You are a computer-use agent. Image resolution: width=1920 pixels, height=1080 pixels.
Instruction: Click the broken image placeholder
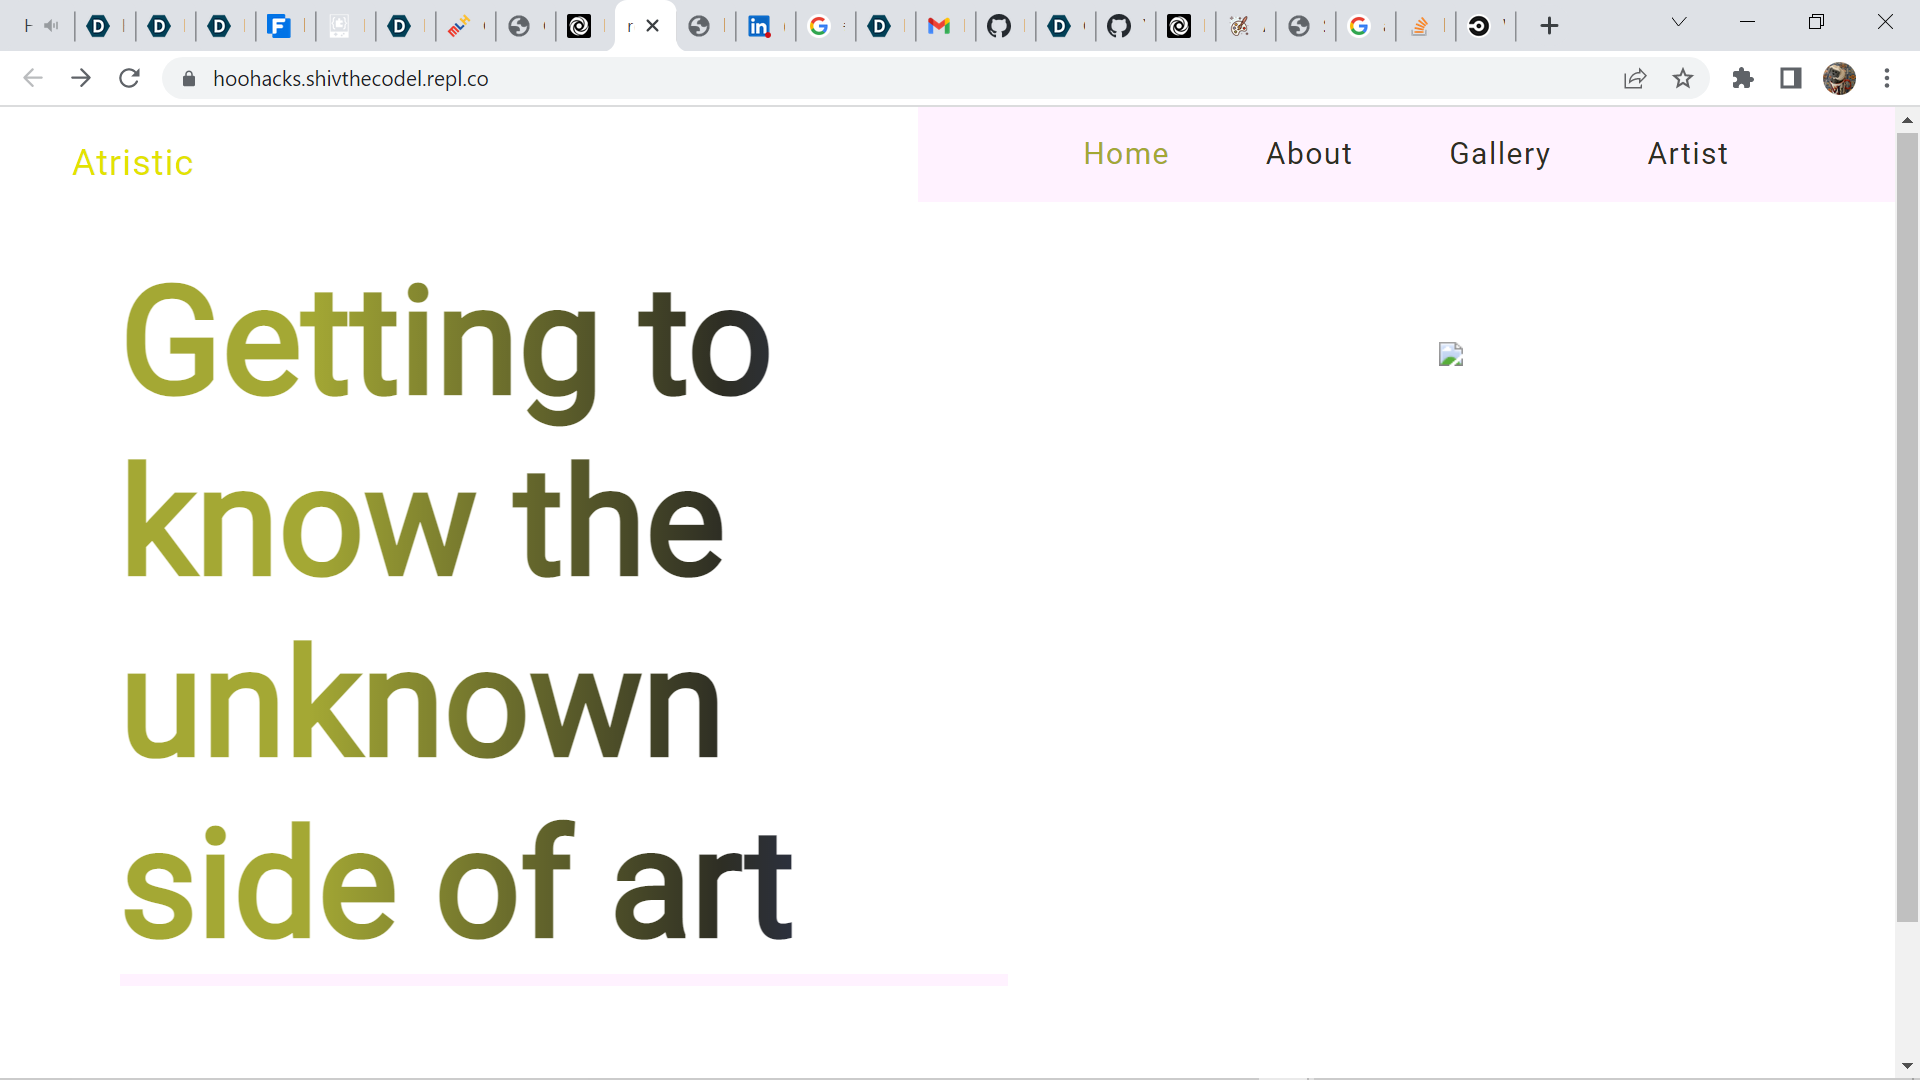(x=1450, y=355)
